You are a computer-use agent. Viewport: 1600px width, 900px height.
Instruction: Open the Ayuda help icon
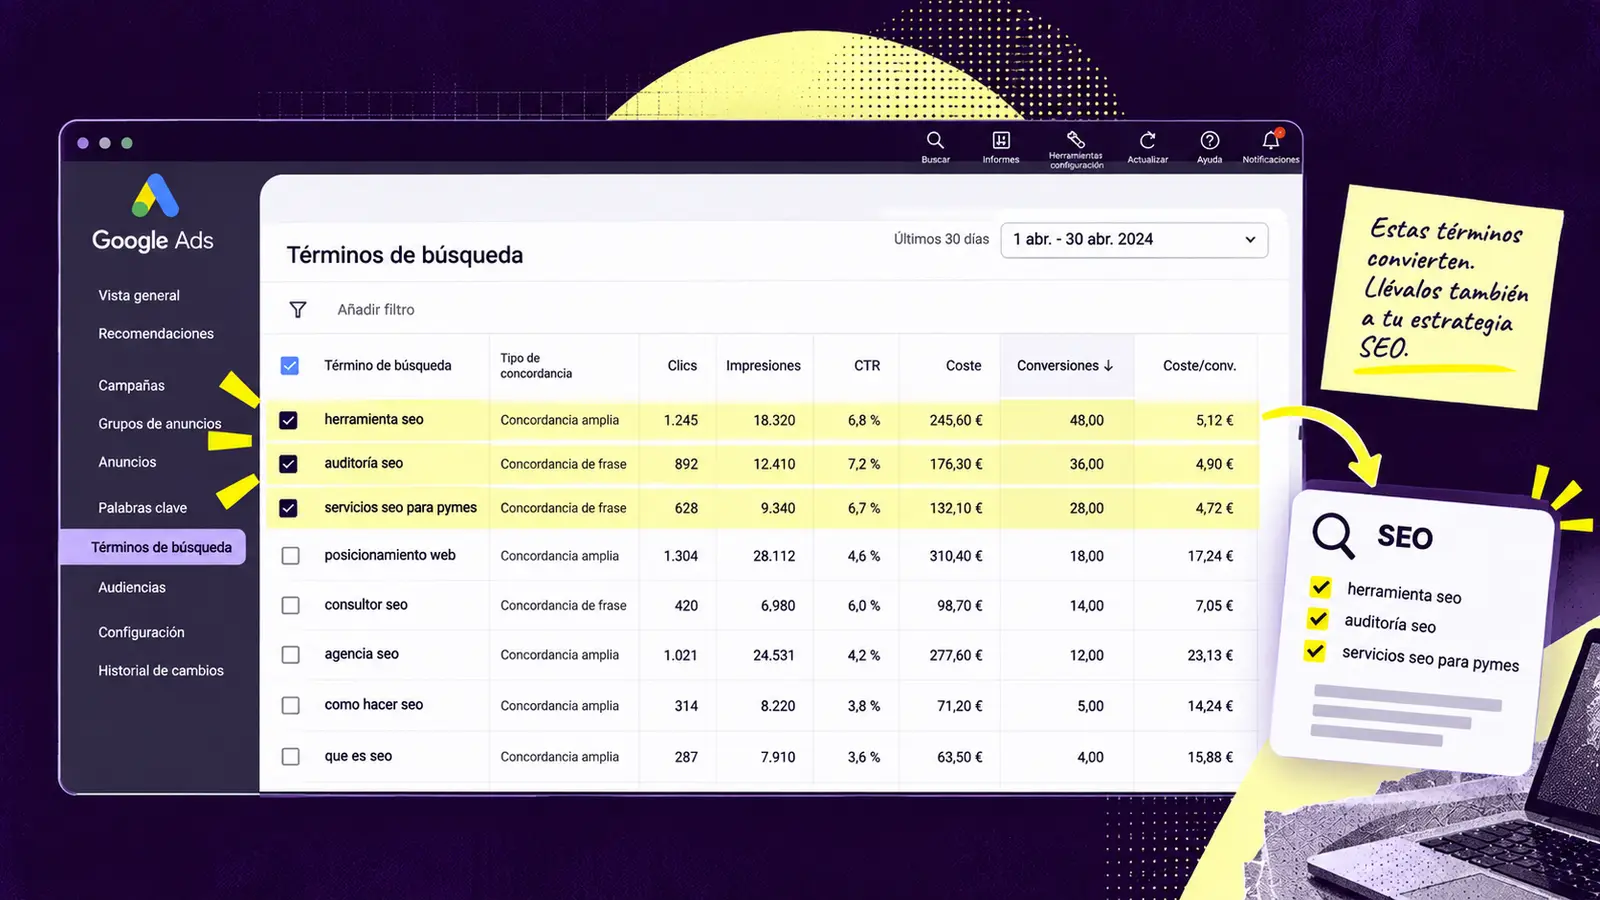[1210, 141]
